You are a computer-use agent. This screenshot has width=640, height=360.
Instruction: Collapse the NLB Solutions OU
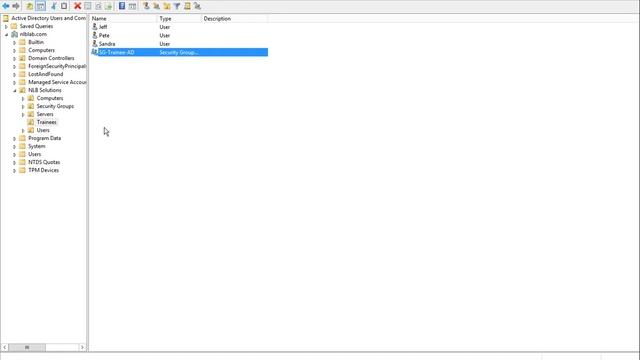(15, 91)
